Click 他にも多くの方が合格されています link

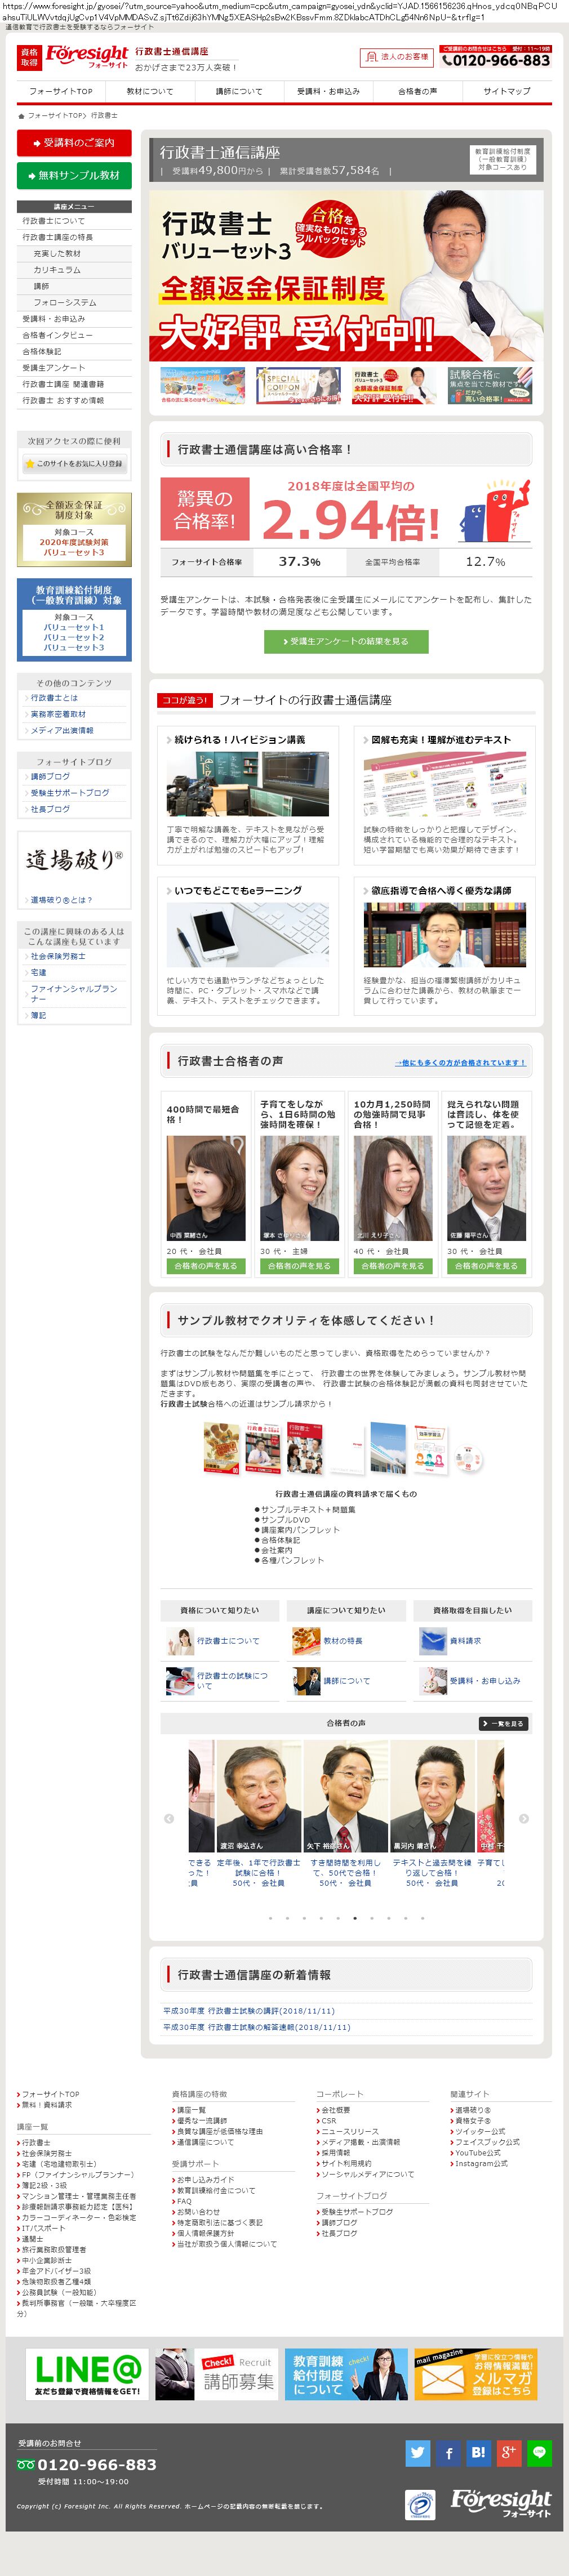(x=460, y=1062)
